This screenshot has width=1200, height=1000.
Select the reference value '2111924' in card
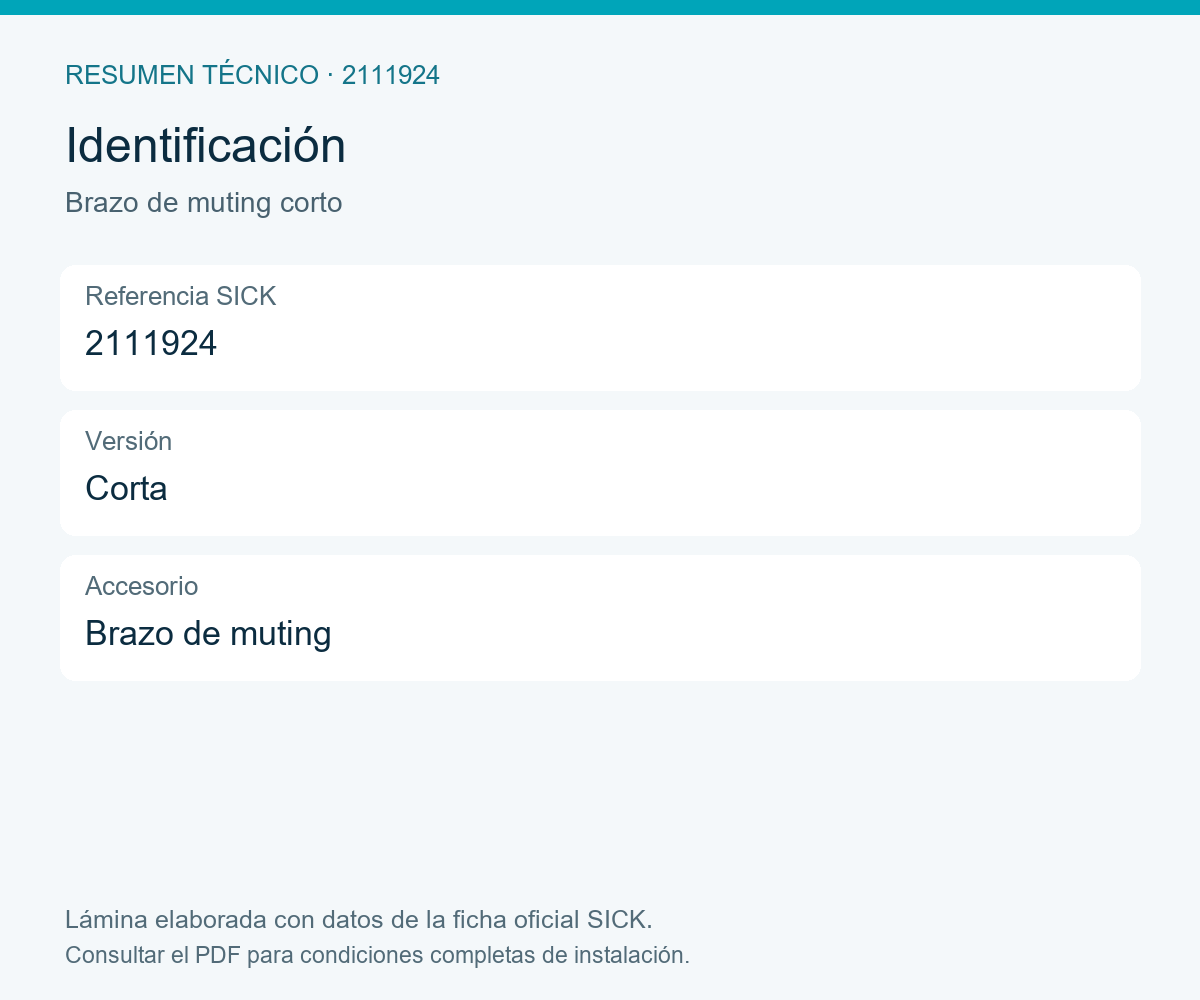(x=151, y=343)
